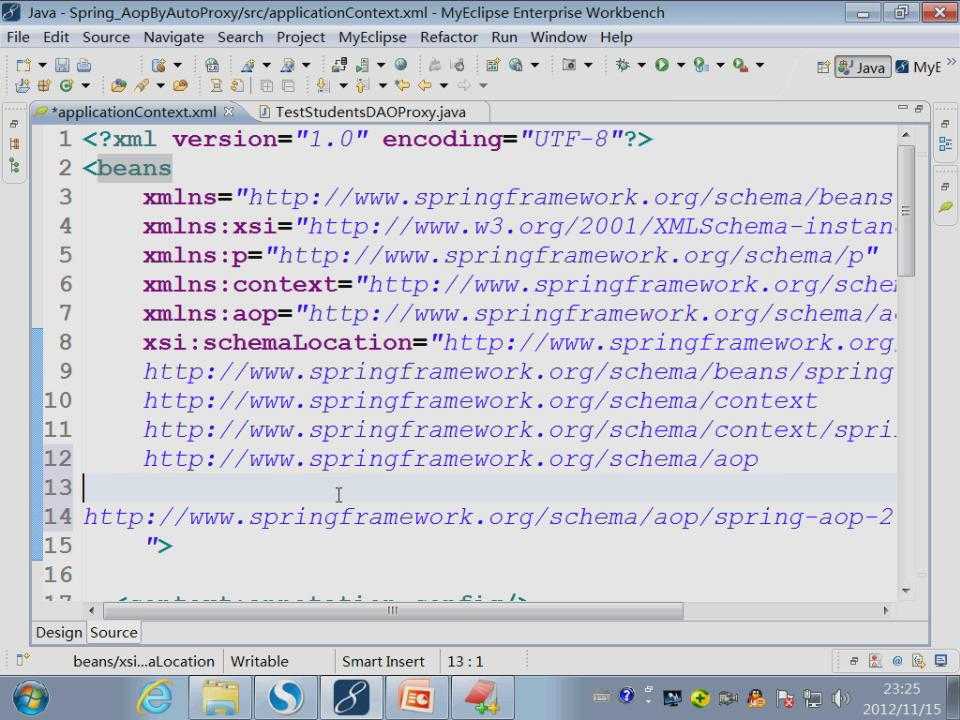The height and width of the screenshot is (720, 960).
Task: Click the Print toolbar icon
Action: 84,65
